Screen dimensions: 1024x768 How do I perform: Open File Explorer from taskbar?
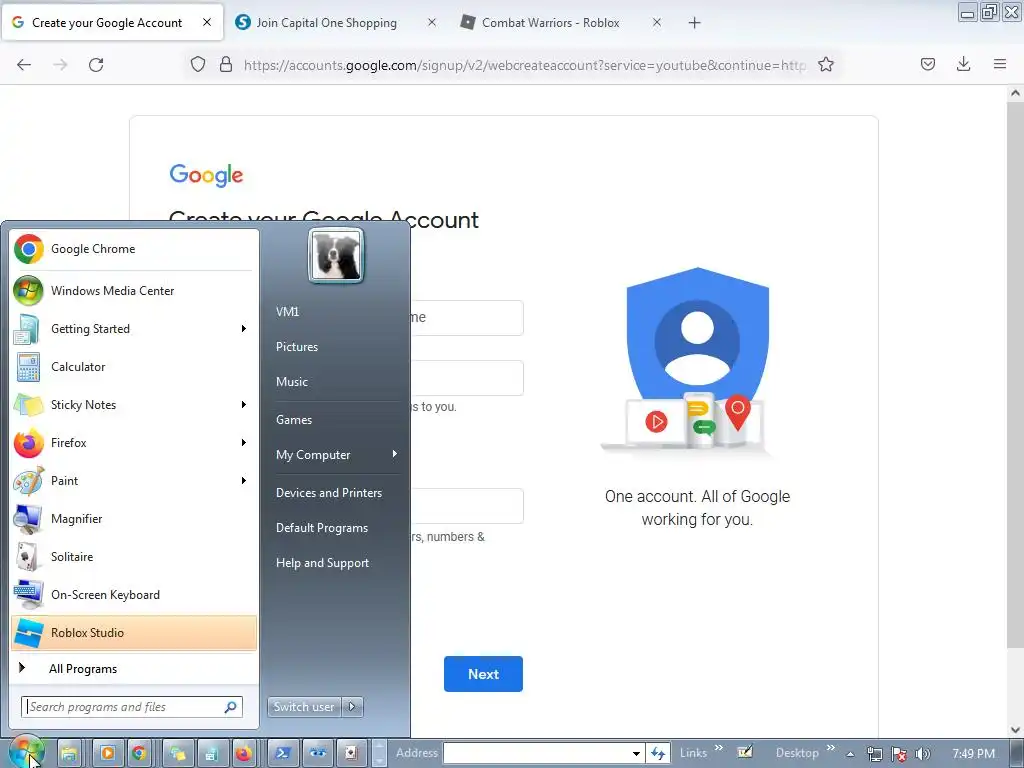click(x=69, y=754)
